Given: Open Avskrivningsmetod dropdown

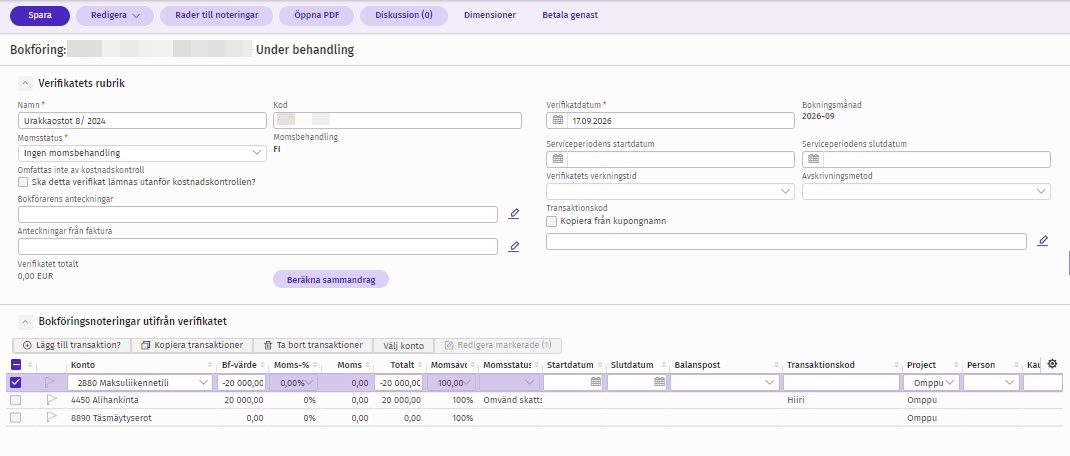Looking at the screenshot, I should click(x=926, y=192).
